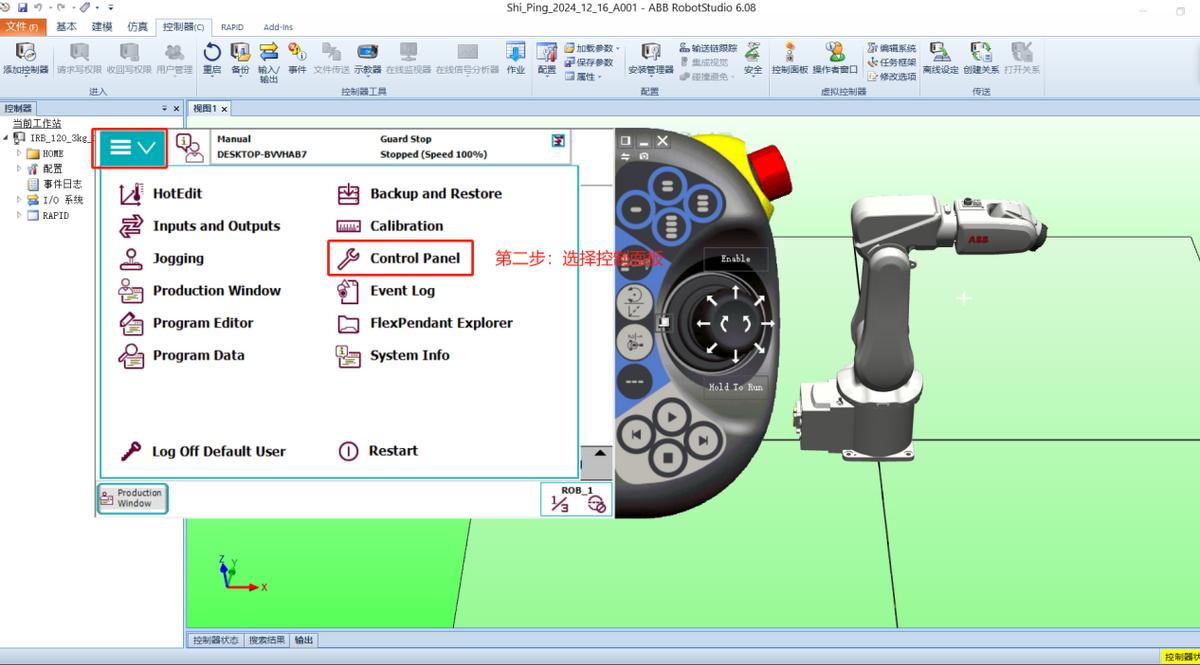Open the Jogging window
Viewport: 1200px width, 665px height.
tap(177, 258)
